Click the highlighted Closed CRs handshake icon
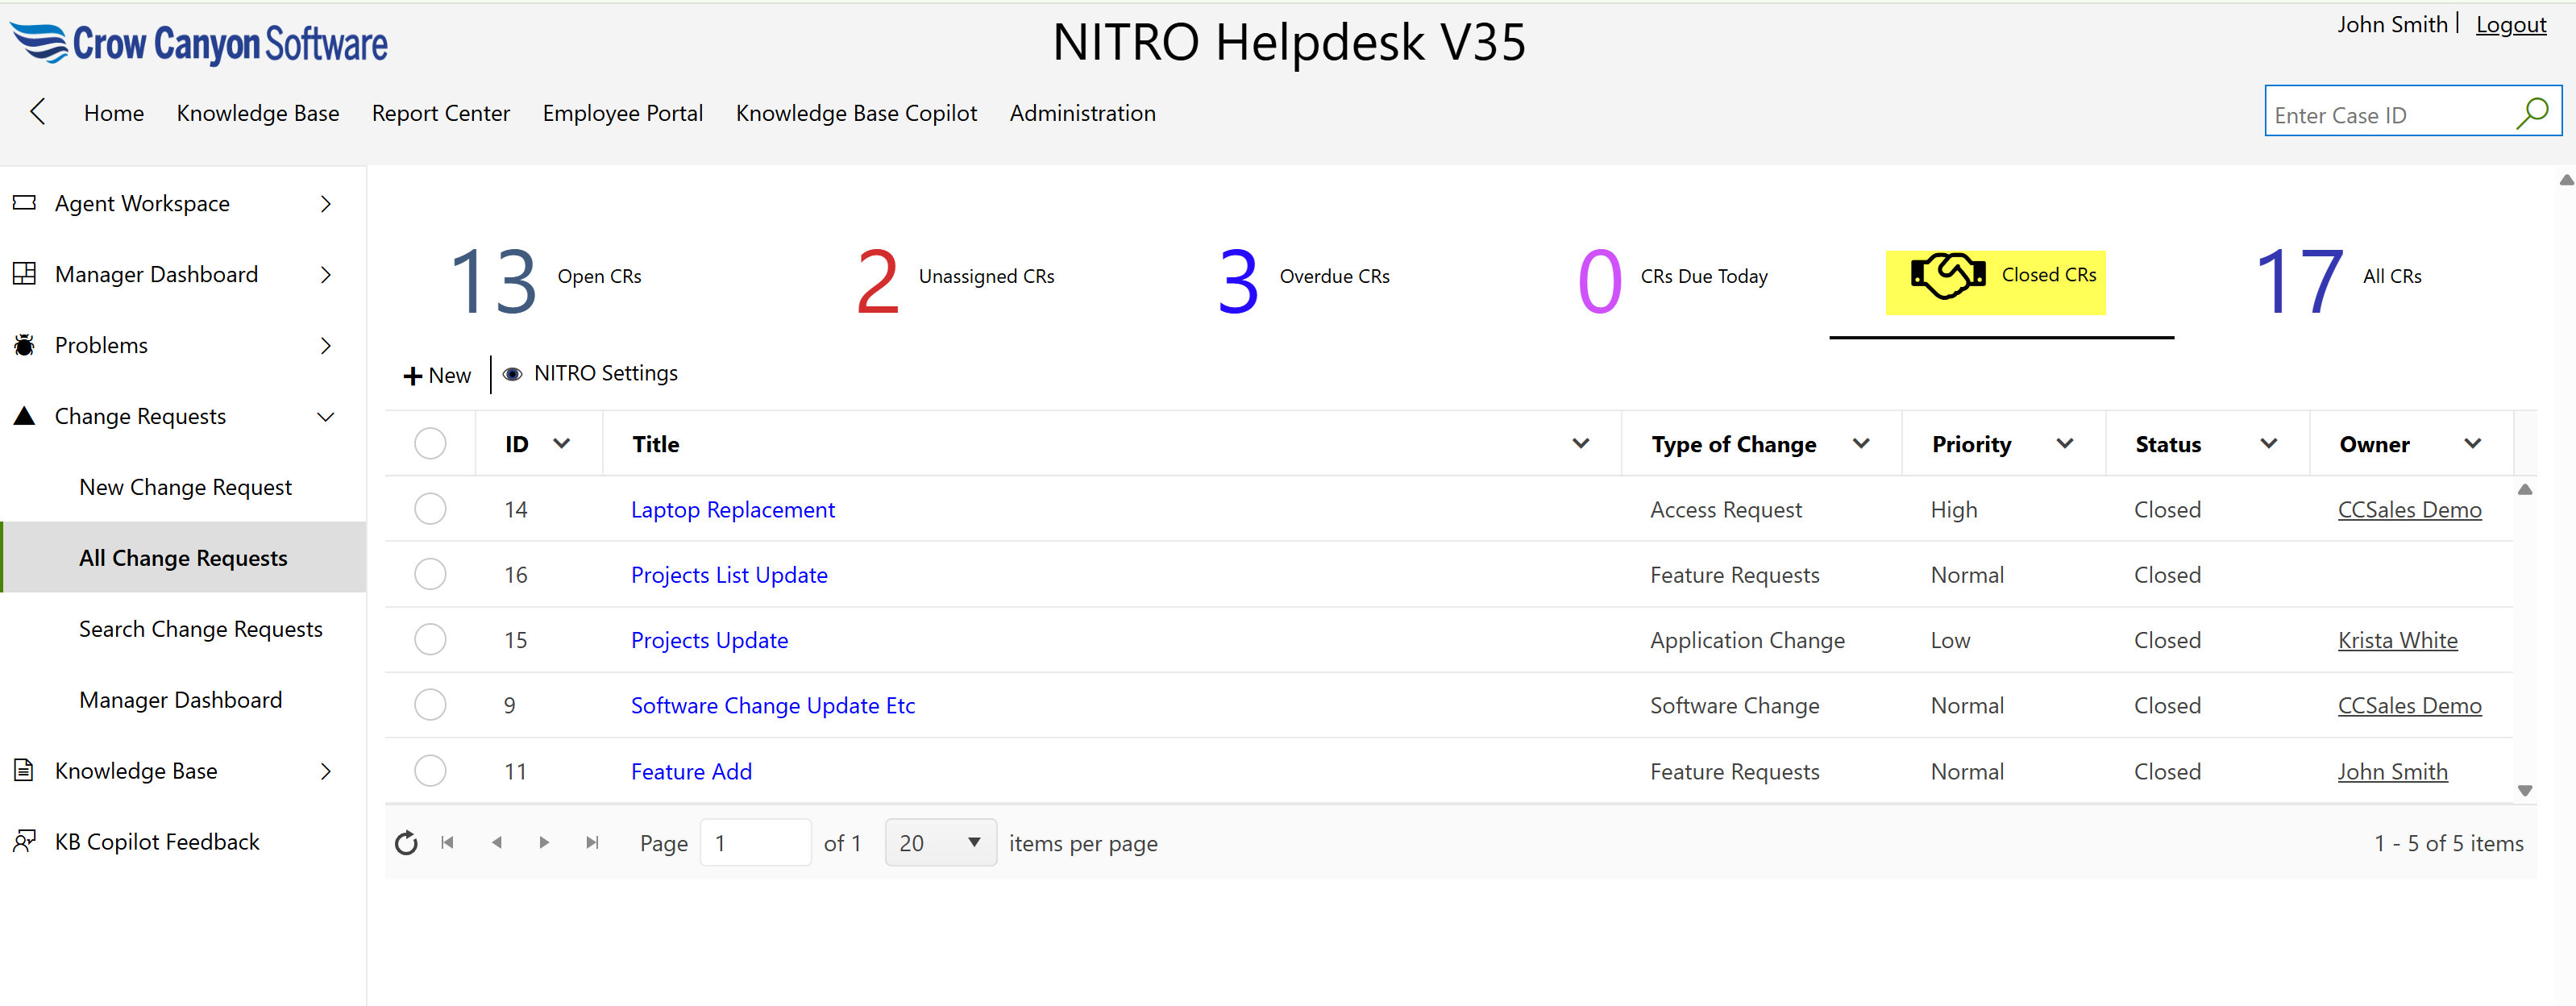2576x1006 pixels. click(x=1945, y=274)
